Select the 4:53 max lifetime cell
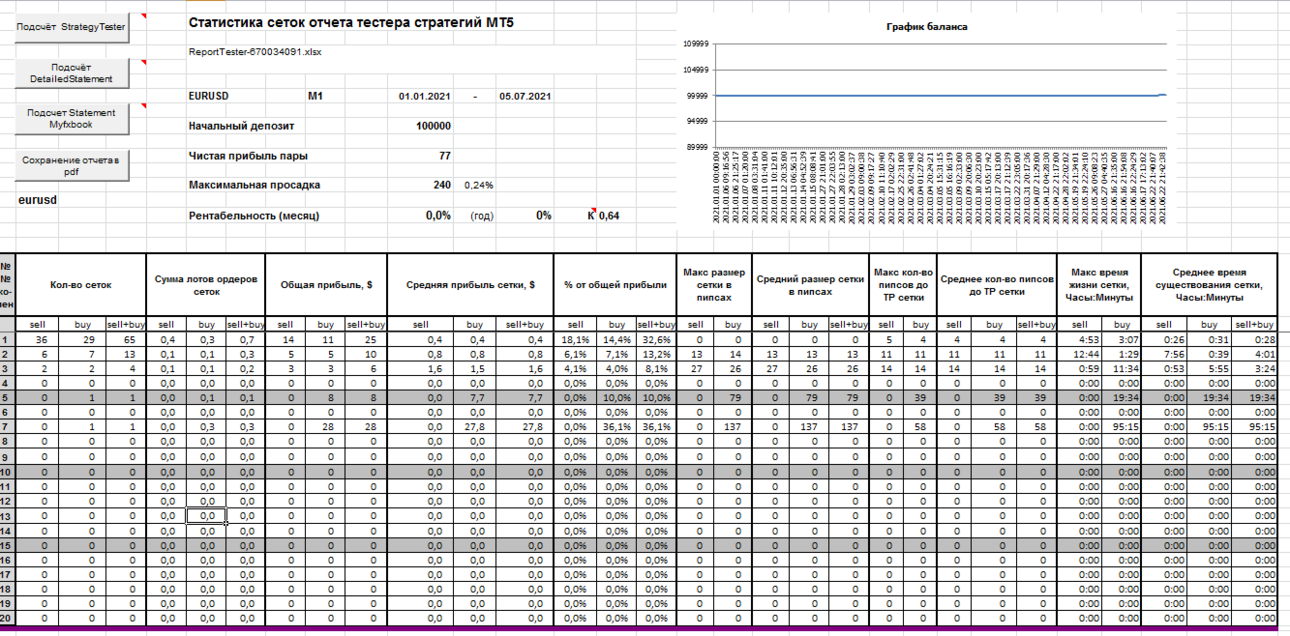 point(1078,339)
